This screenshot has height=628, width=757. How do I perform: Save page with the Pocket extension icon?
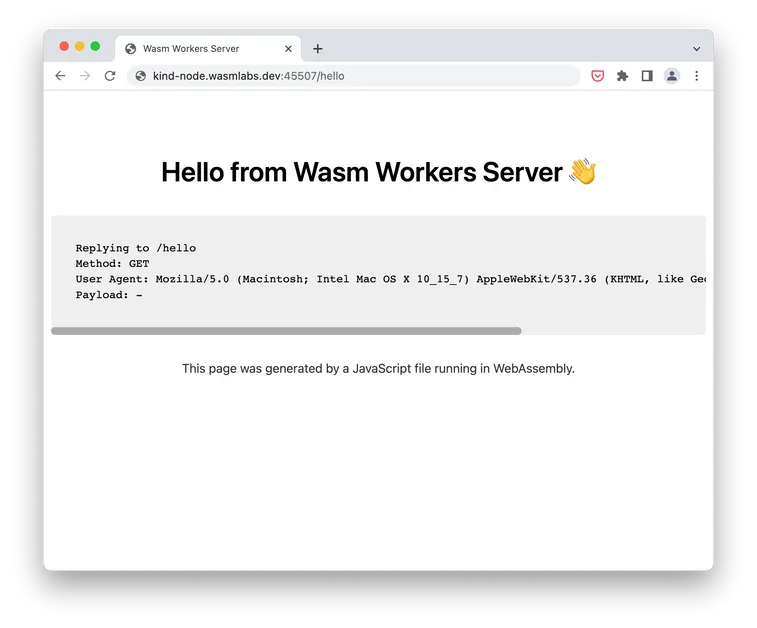click(598, 76)
